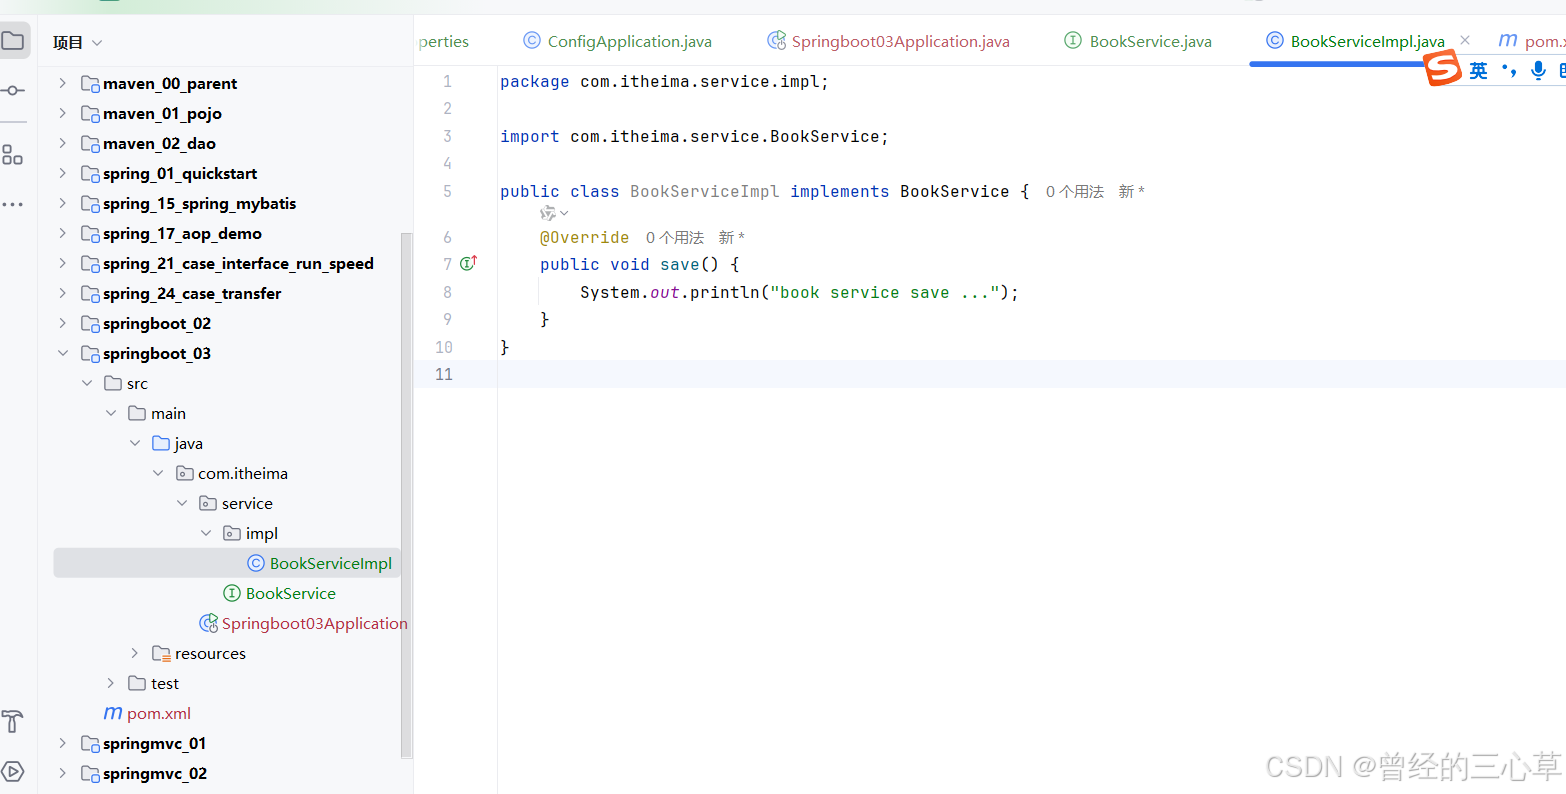
Task: Click the pom.xml tab Maven icon
Action: [1508, 41]
